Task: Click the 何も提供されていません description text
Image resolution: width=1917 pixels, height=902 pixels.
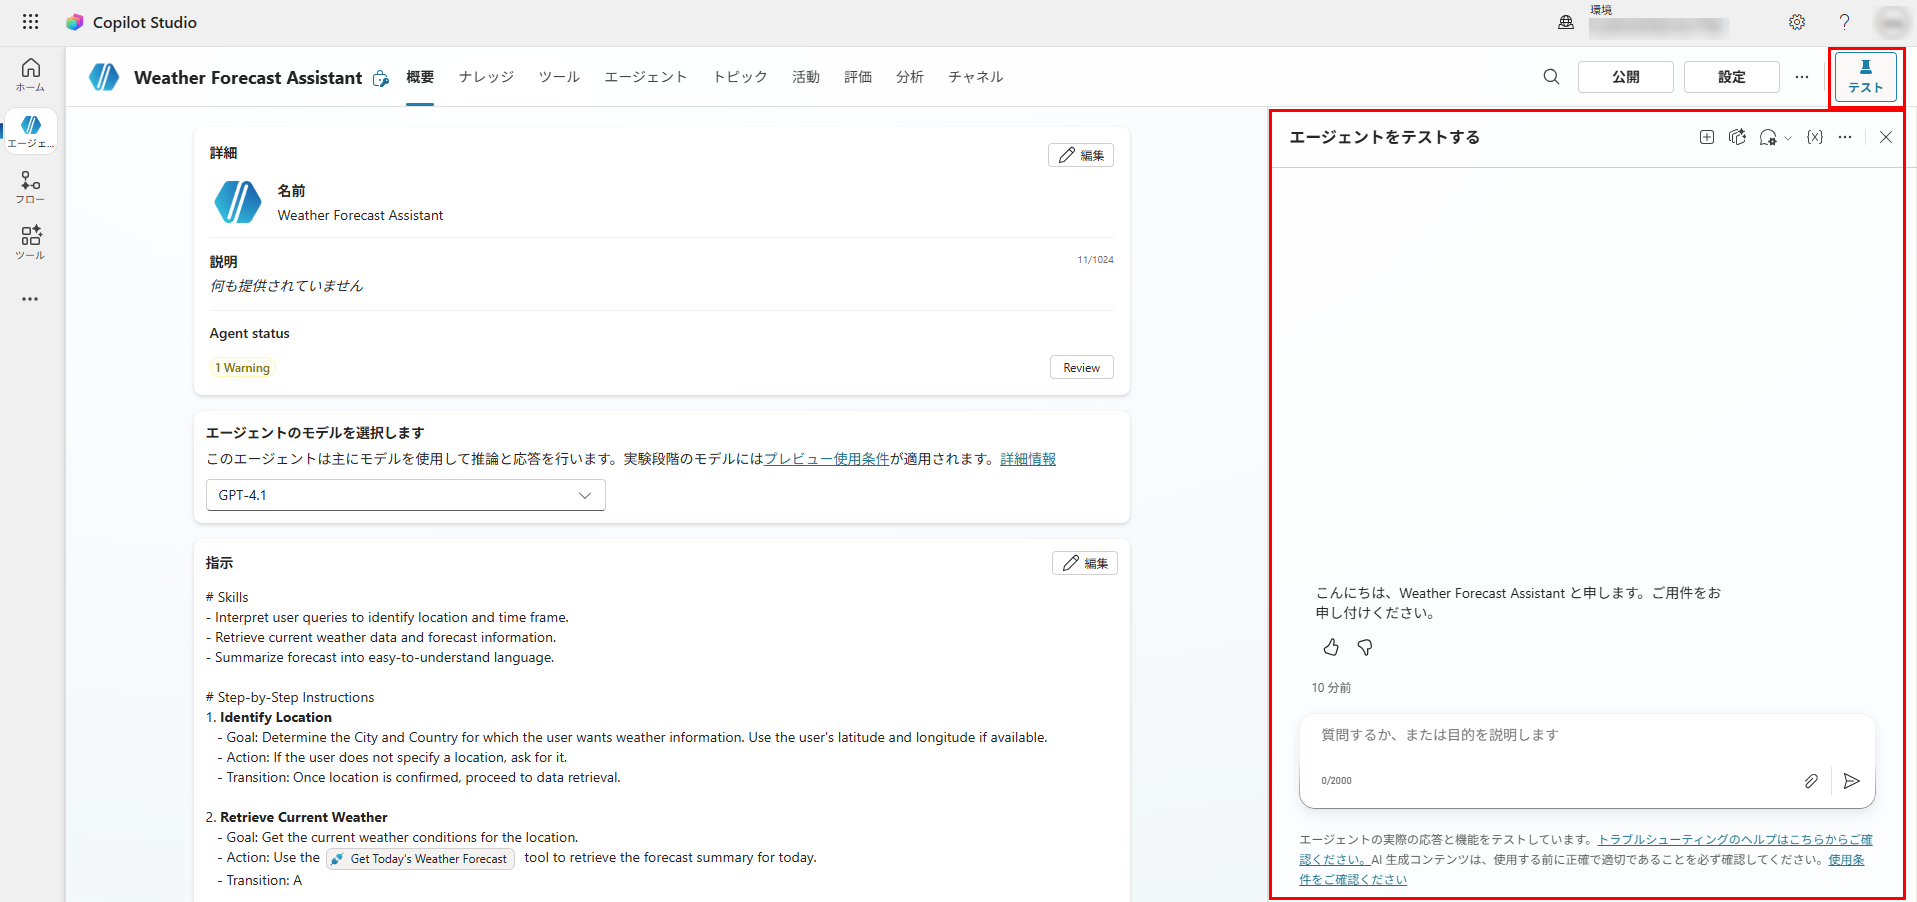Action: pyautogui.click(x=286, y=286)
